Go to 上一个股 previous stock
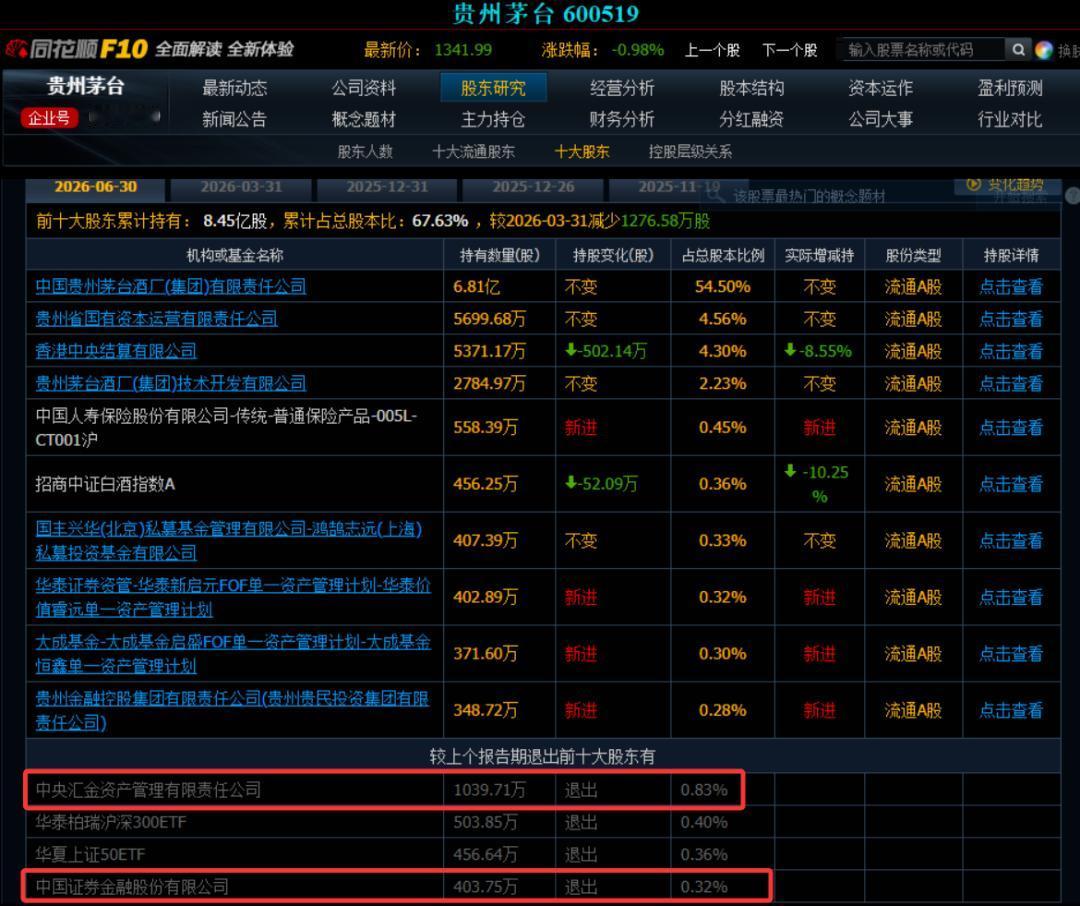The width and height of the screenshot is (1080, 906). coord(712,50)
